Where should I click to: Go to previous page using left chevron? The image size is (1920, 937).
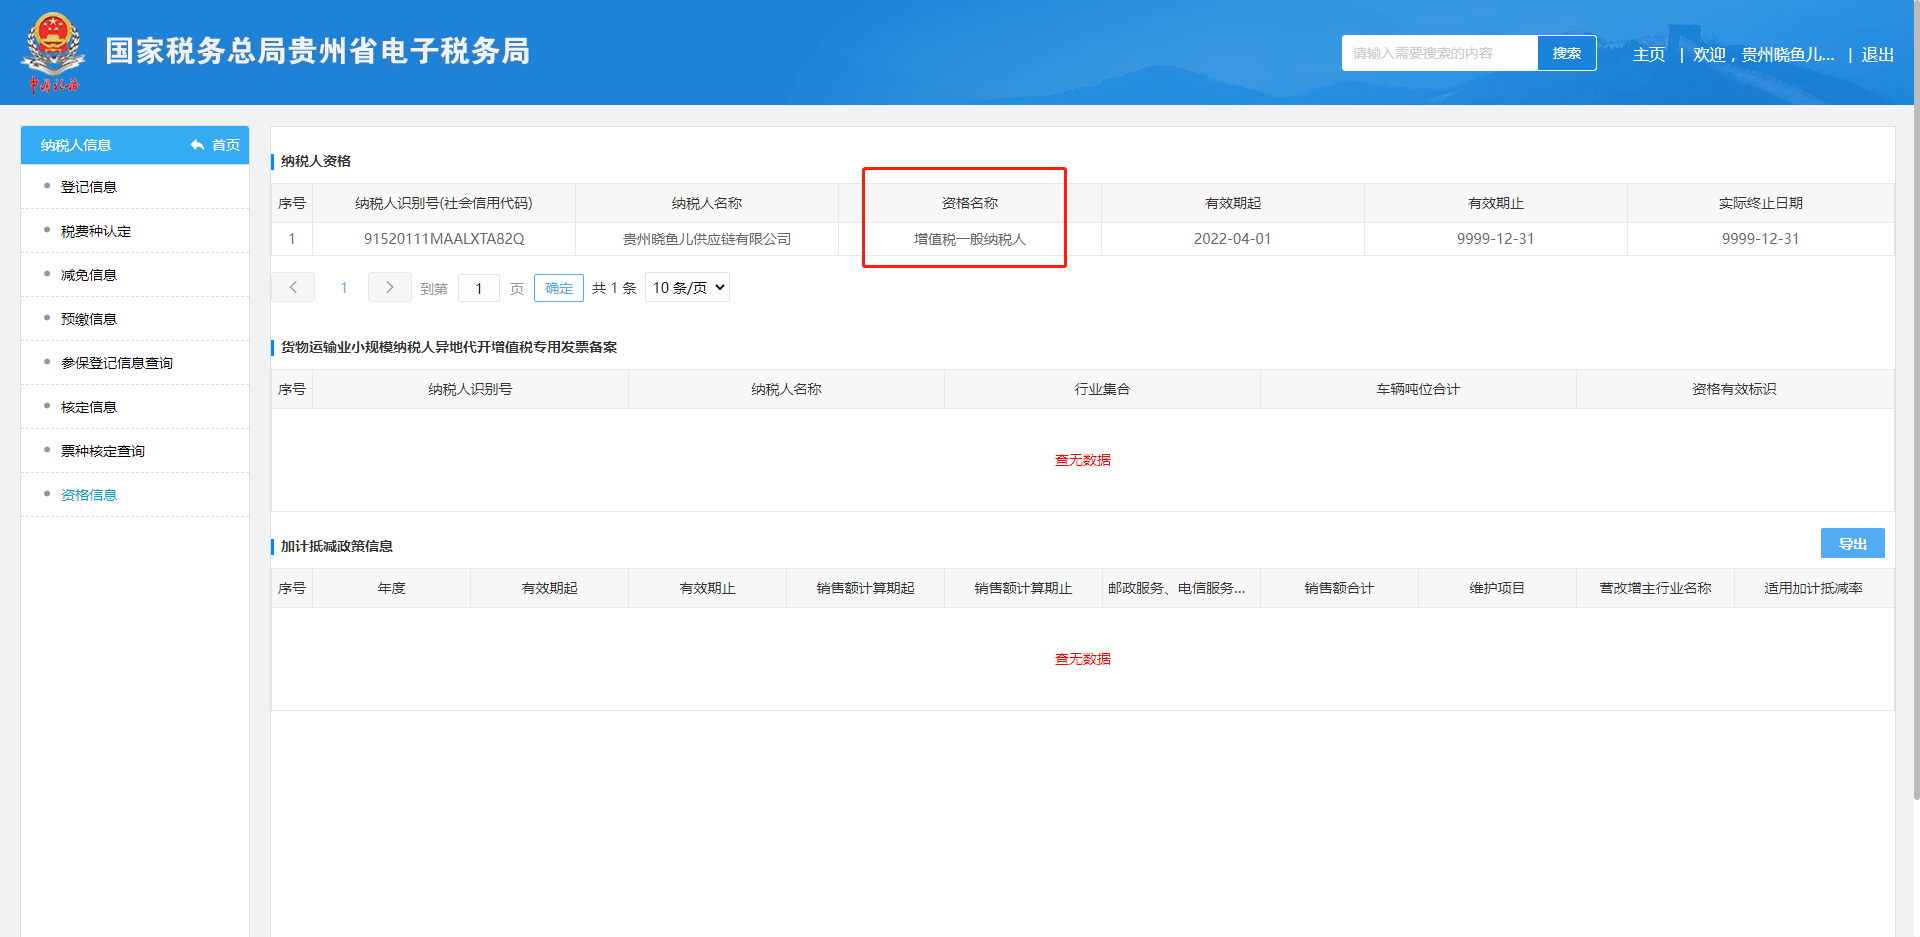click(293, 288)
